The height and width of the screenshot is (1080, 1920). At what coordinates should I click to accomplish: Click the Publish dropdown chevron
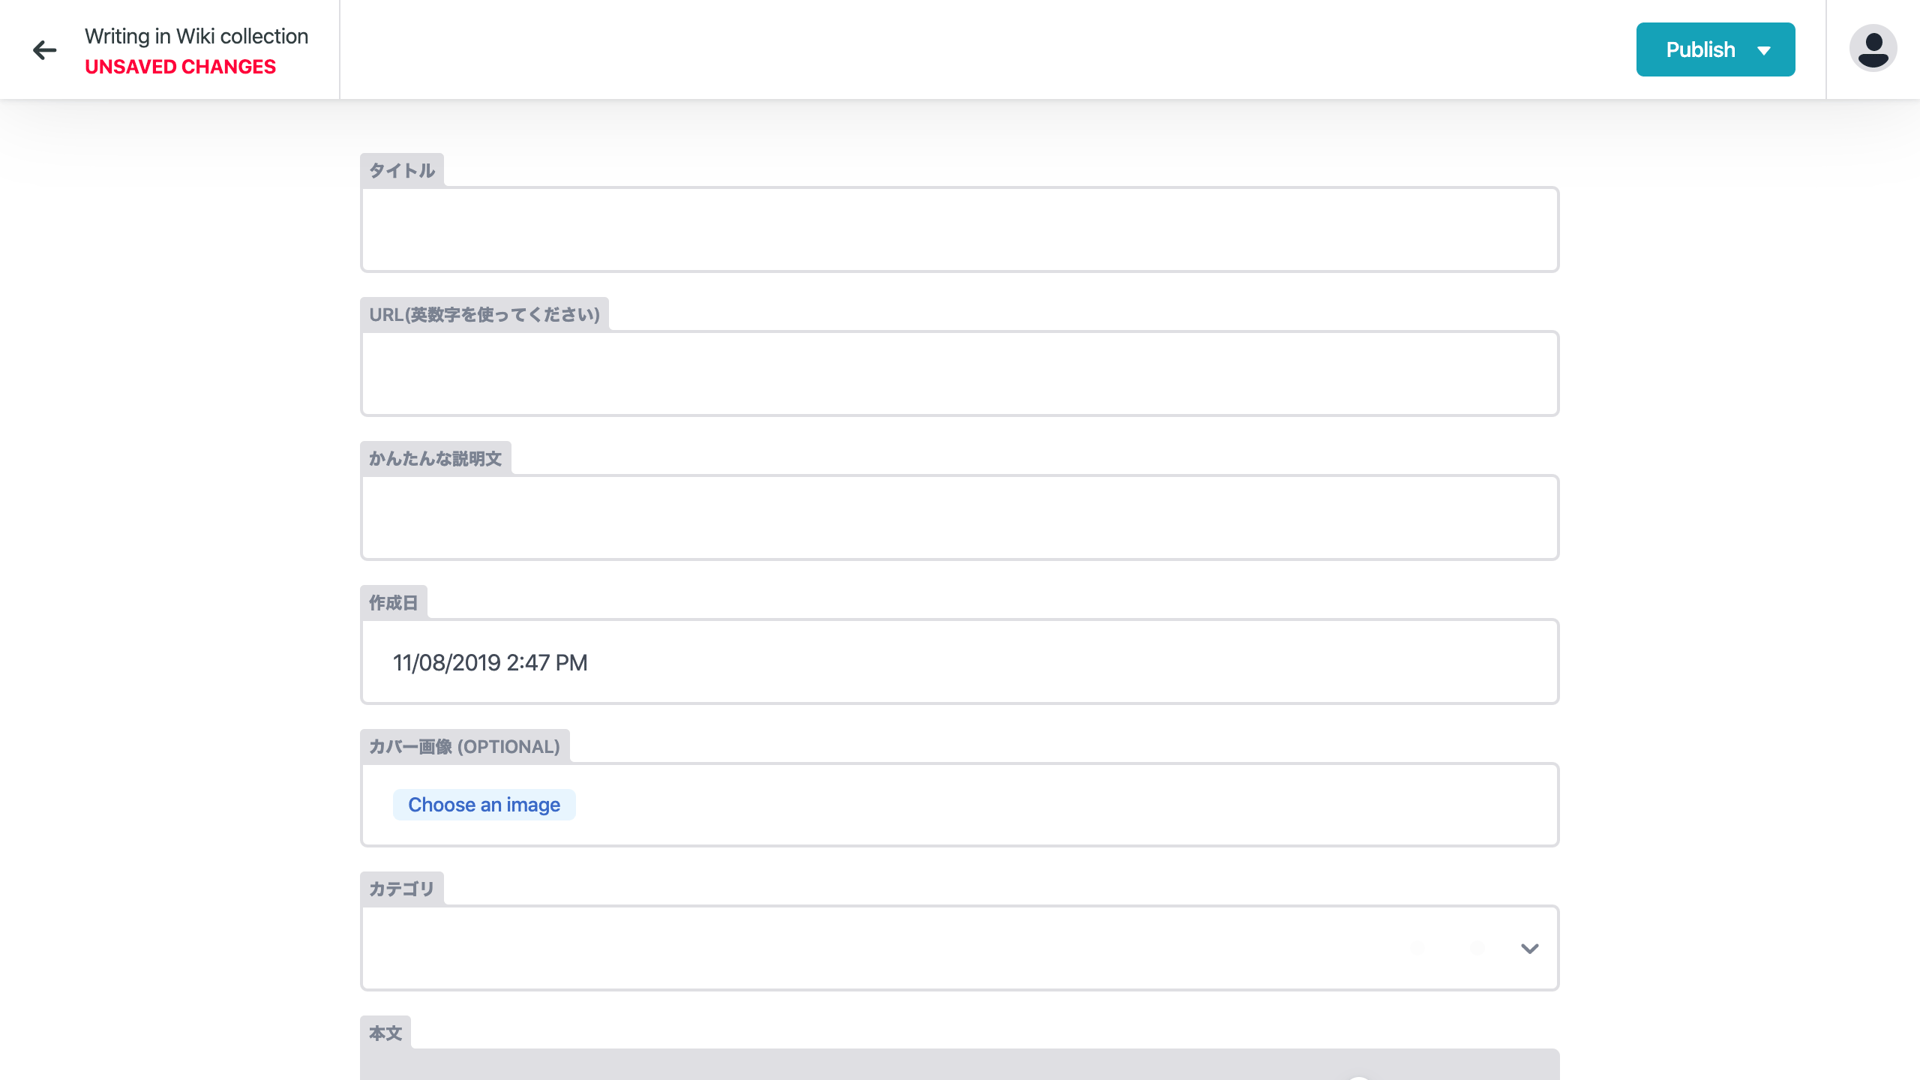tap(1765, 49)
